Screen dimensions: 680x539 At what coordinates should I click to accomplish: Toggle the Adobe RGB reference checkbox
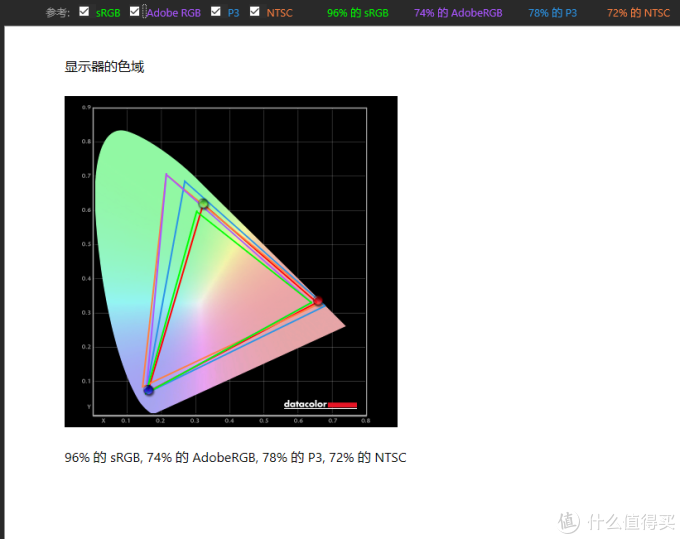[x=134, y=12]
